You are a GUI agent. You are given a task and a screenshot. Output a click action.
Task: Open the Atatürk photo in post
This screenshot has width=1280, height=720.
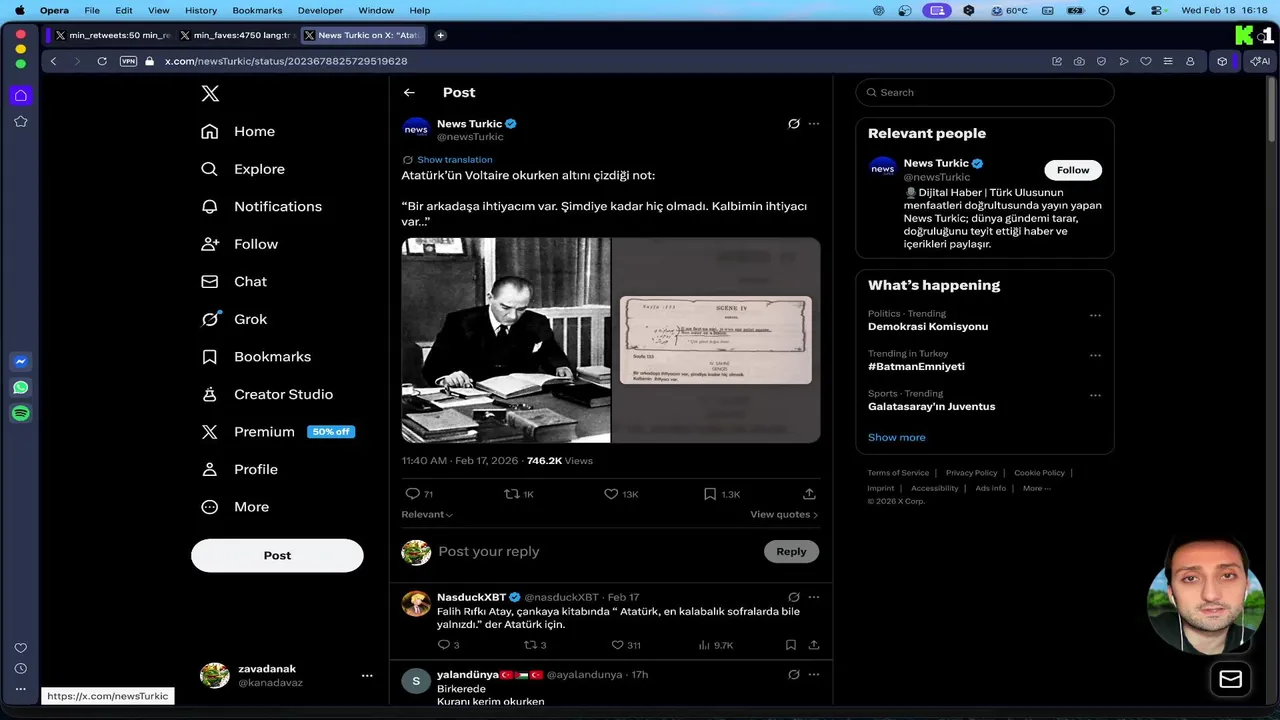pyautogui.click(x=506, y=340)
